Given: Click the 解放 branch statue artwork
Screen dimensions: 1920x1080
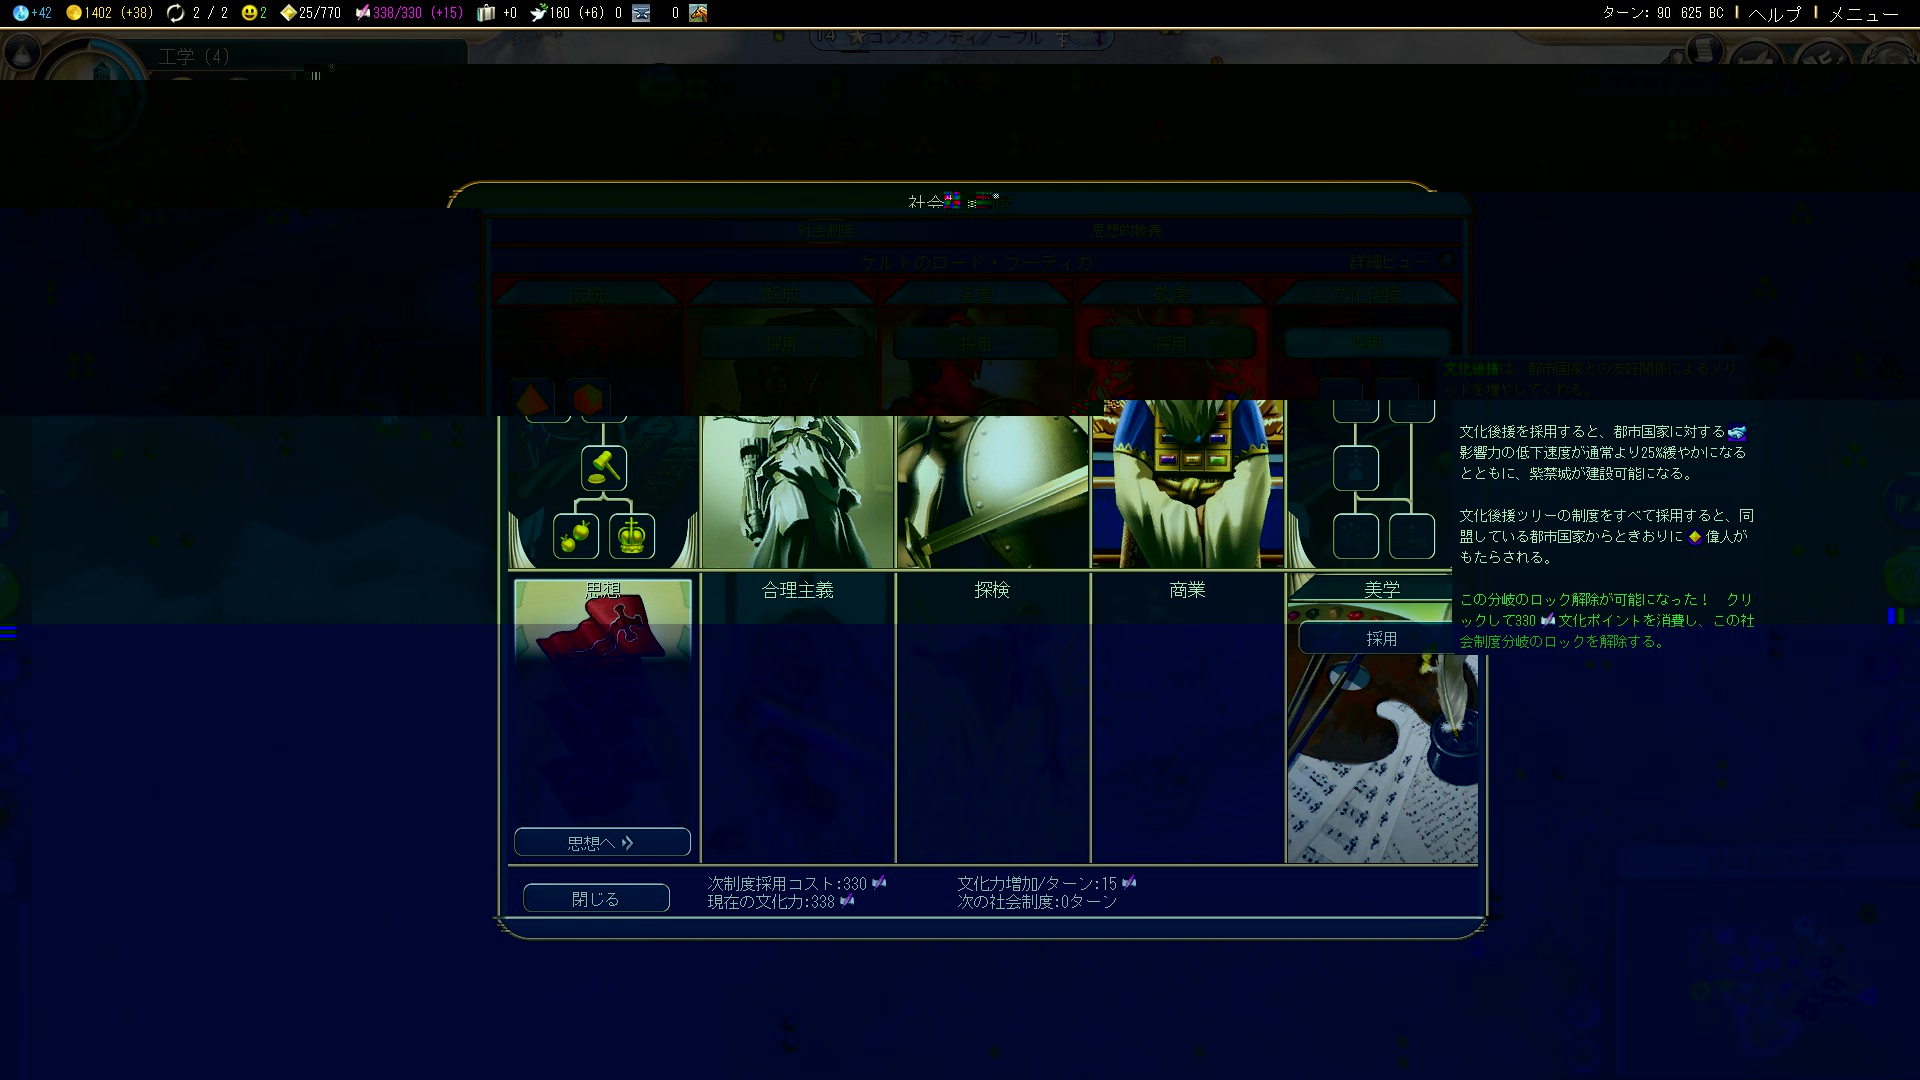Looking at the screenshot, I should 797,490.
